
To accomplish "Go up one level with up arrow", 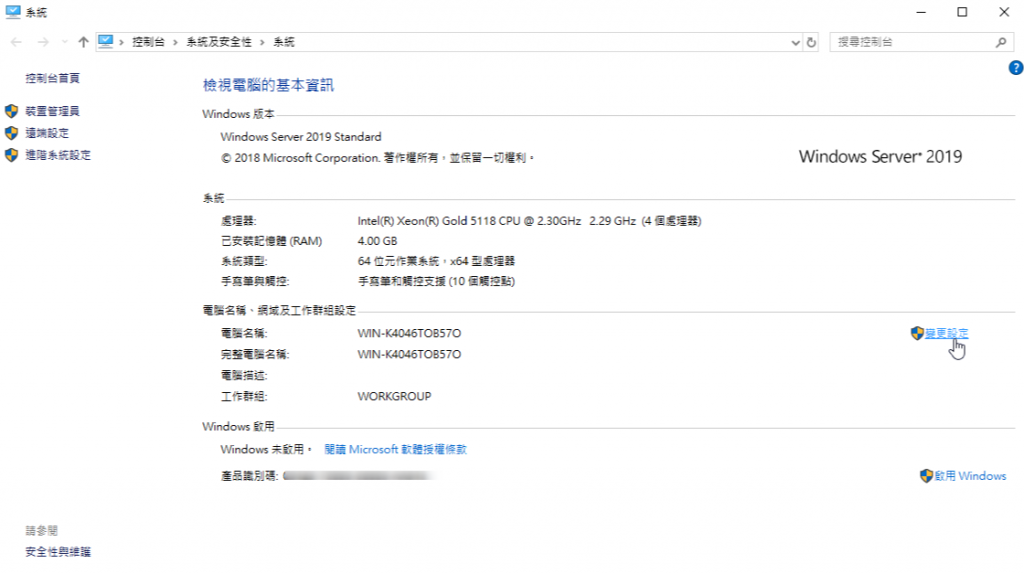I will pyautogui.click(x=83, y=42).
